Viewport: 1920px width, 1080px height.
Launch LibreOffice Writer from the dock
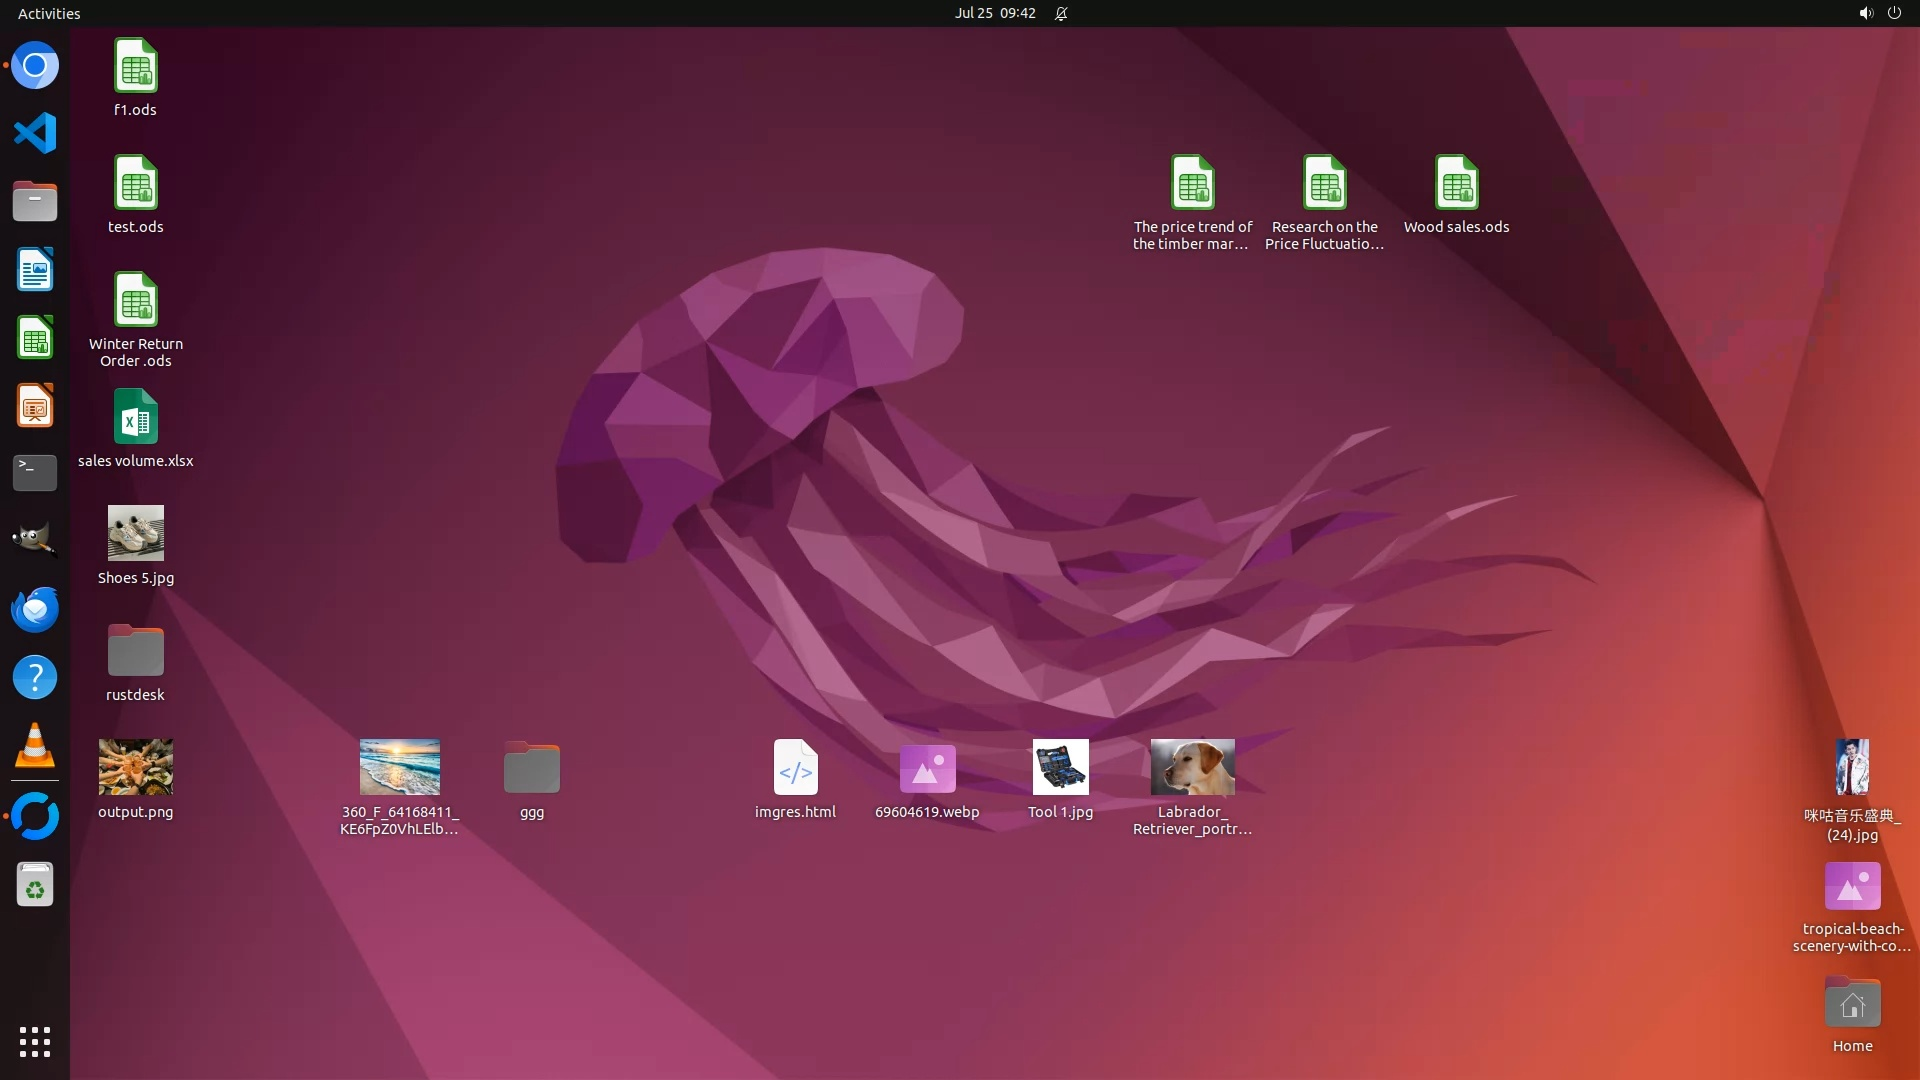tap(35, 270)
